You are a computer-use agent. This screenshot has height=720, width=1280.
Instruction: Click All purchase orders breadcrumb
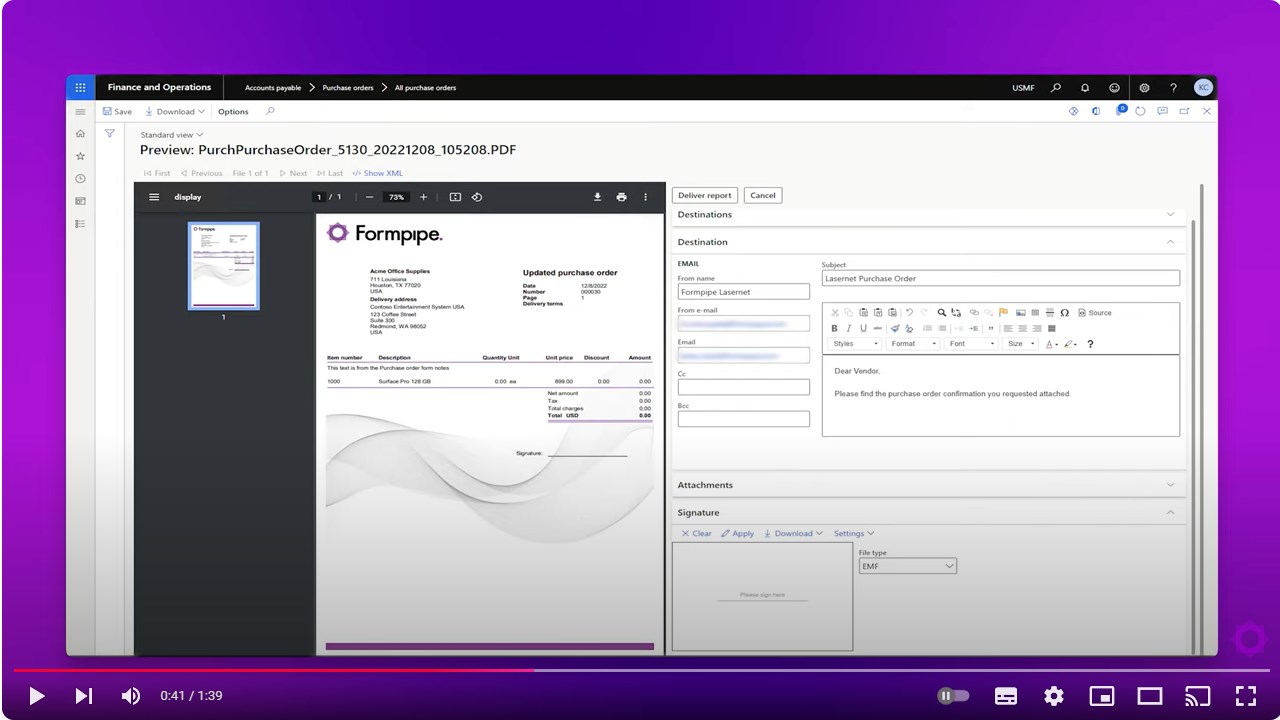(425, 88)
